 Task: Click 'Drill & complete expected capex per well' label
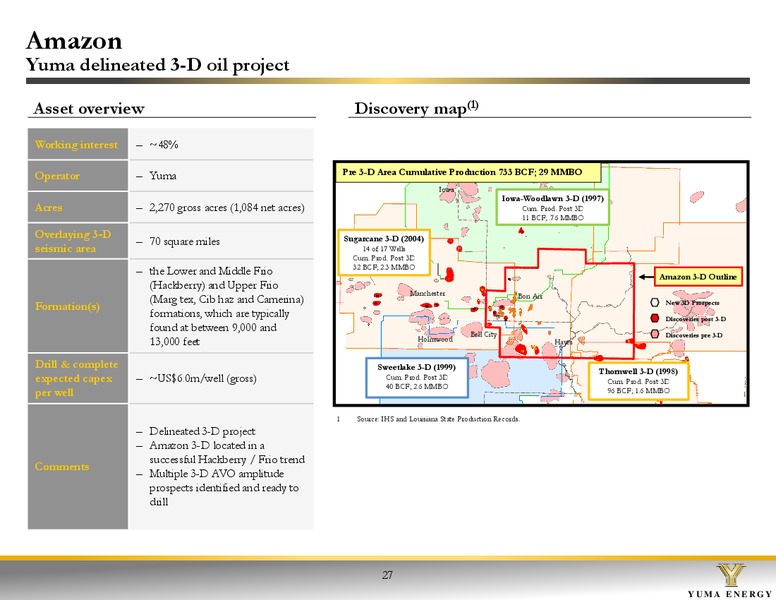point(76,378)
